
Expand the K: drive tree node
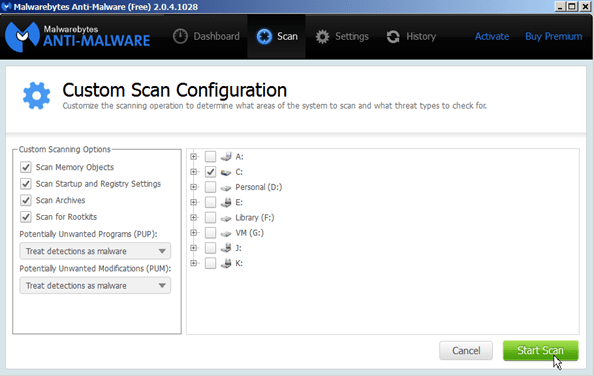click(x=194, y=263)
